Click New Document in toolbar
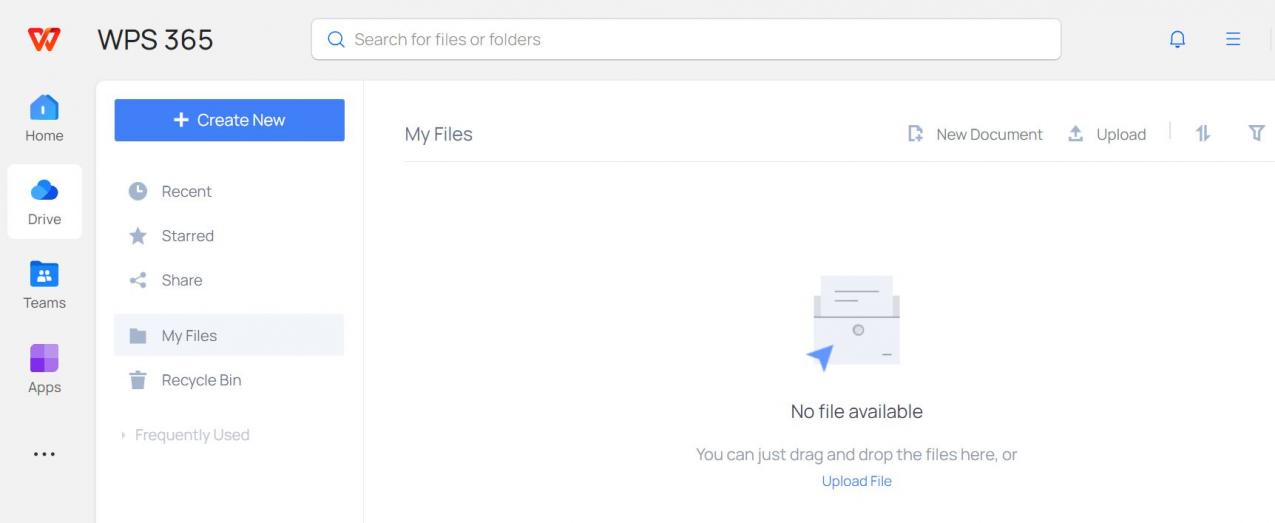 click(975, 134)
